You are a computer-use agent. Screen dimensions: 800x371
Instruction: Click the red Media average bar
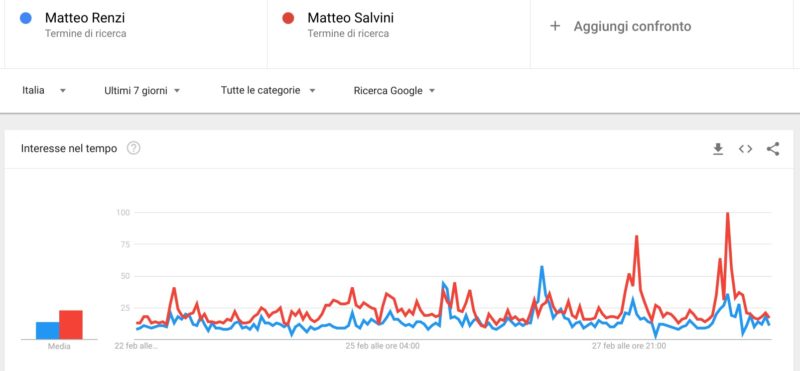coord(71,325)
